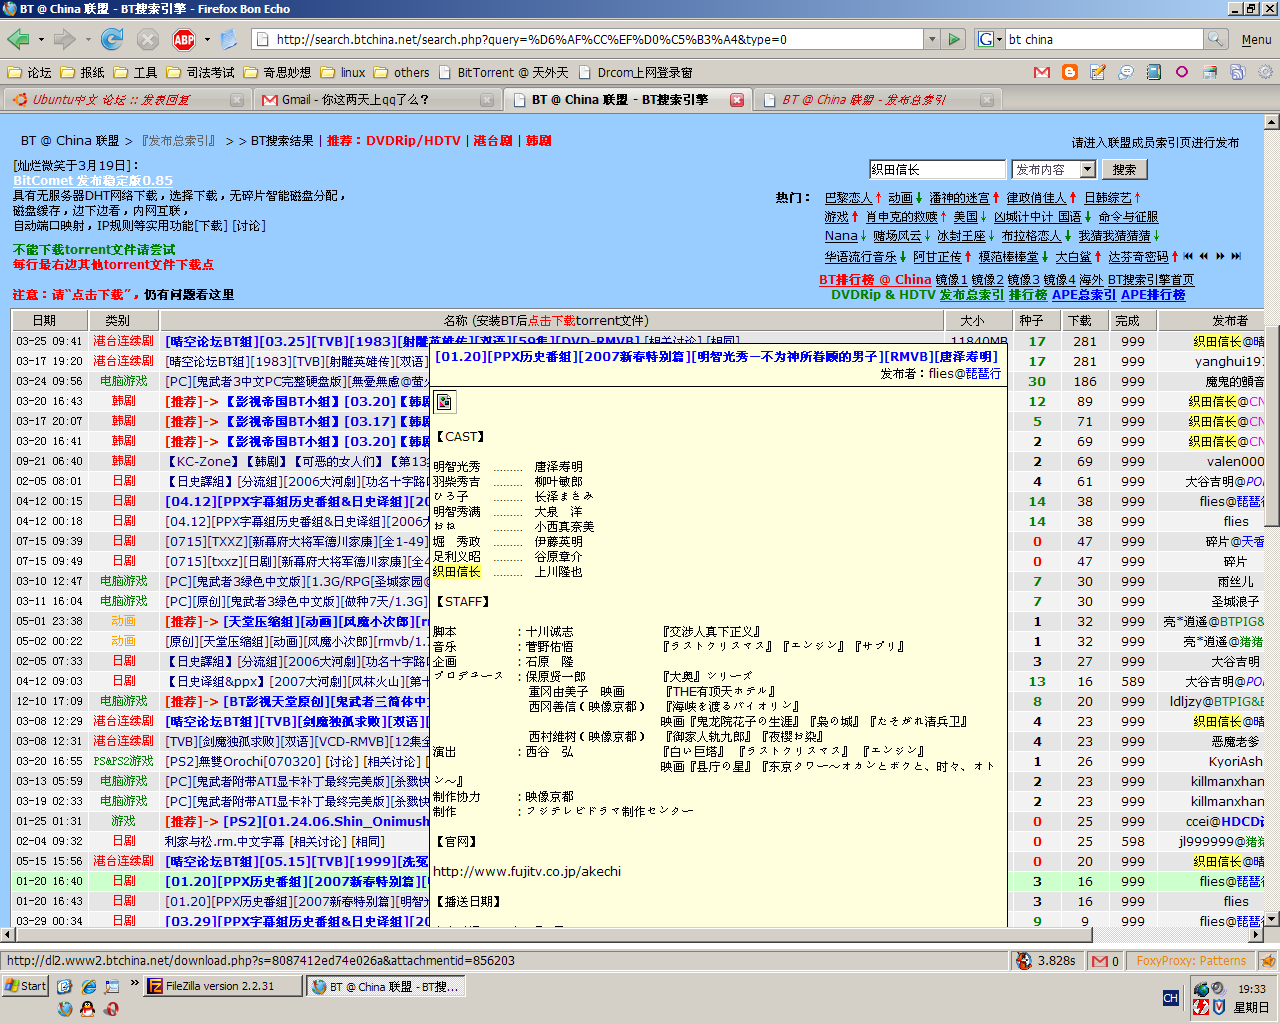Click the green Go arrow beside the URL bar
1280x1024 pixels.
[954, 39]
